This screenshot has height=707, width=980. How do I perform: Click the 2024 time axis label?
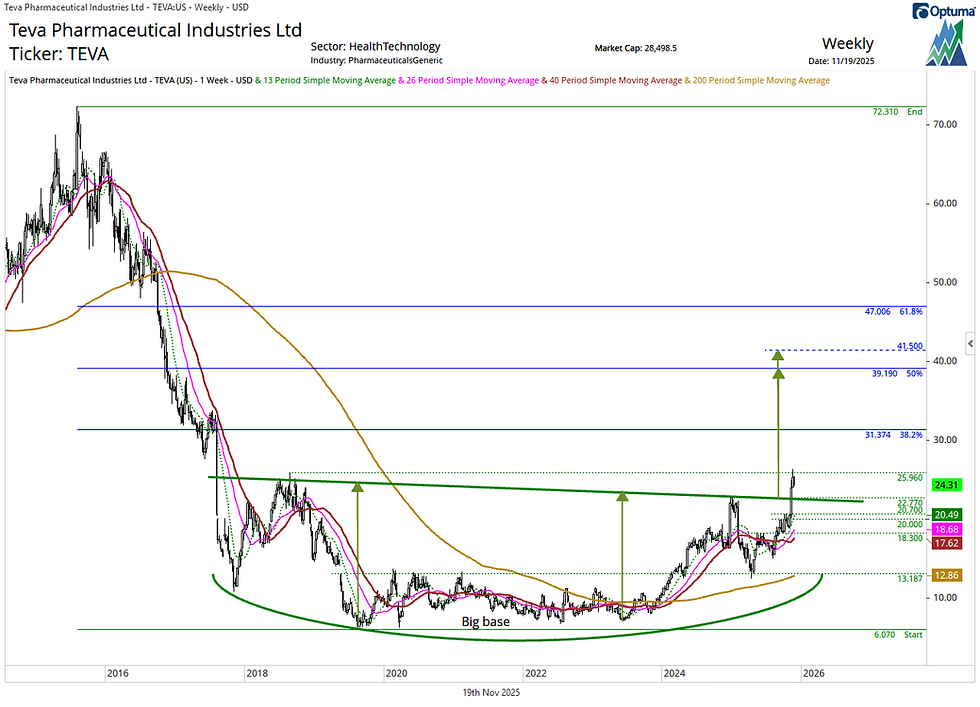tap(674, 674)
